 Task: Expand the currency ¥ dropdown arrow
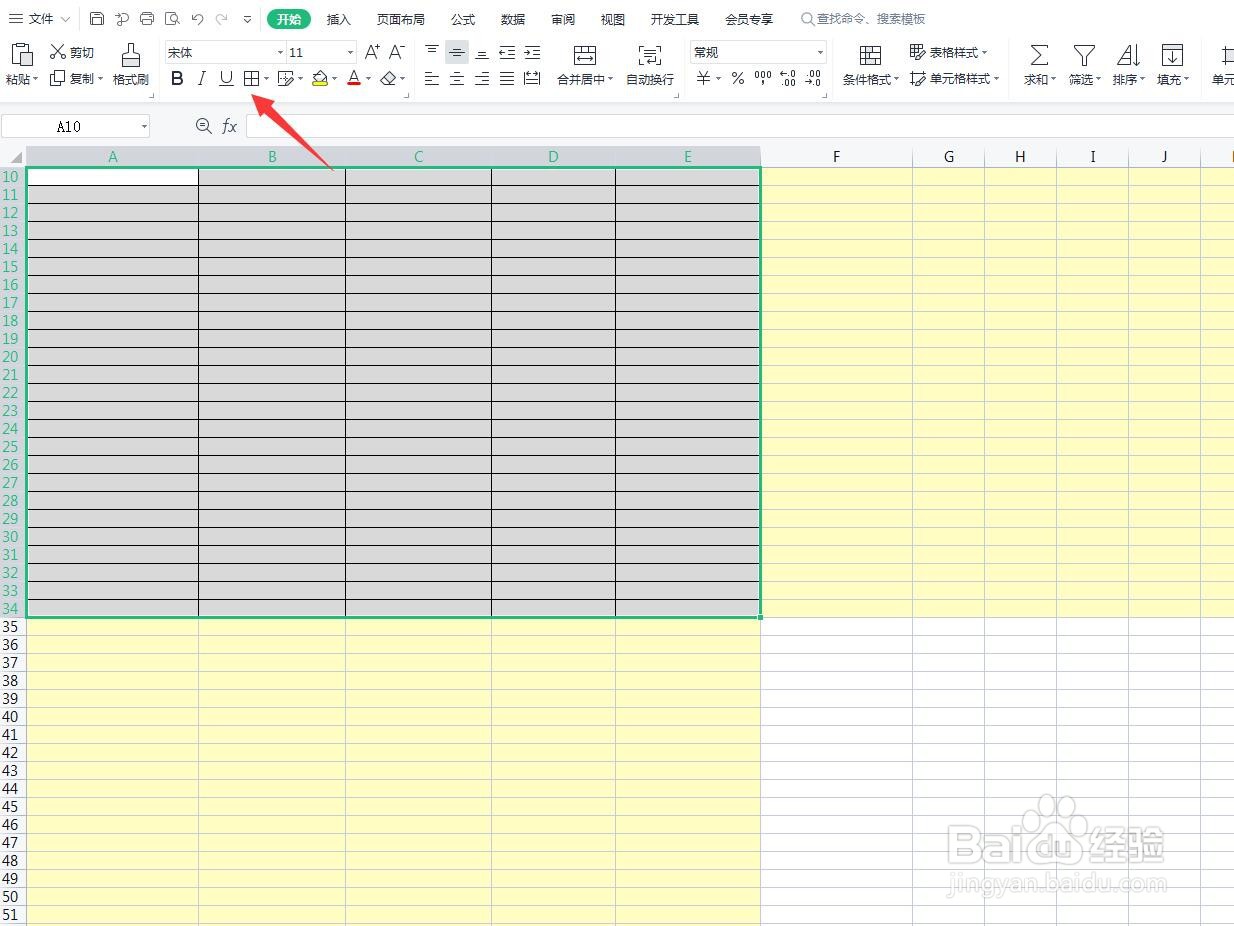pyautogui.click(x=718, y=79)
